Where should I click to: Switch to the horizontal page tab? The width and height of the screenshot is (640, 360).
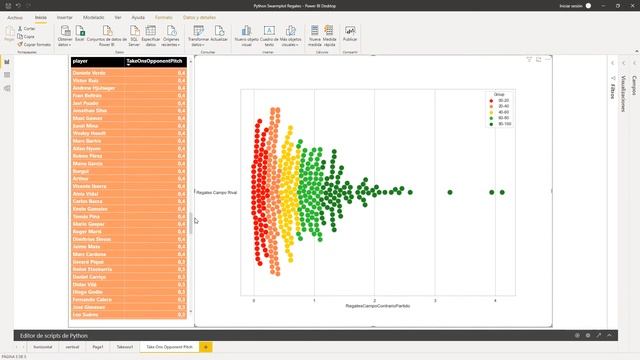click(x=43, y=347)
